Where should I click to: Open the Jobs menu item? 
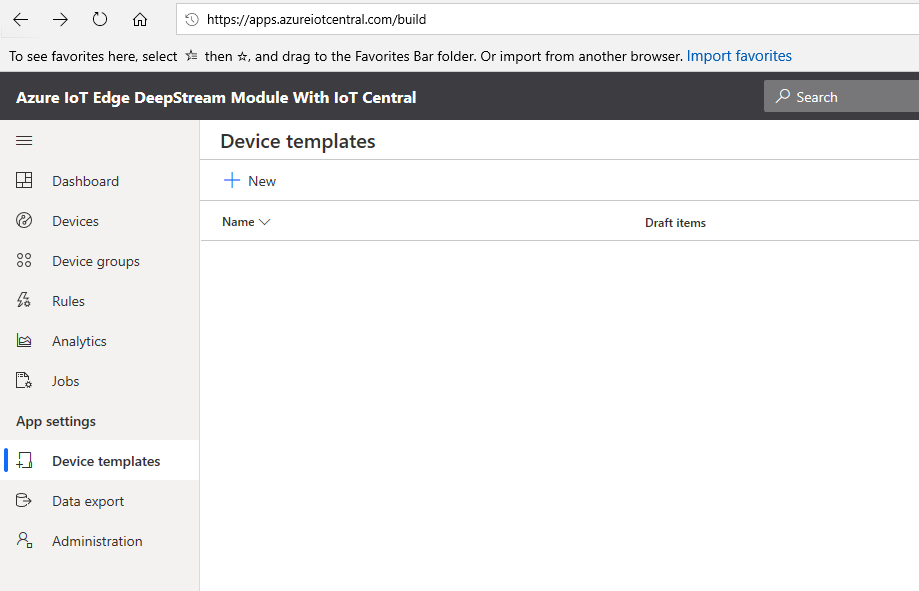[66, 381]
